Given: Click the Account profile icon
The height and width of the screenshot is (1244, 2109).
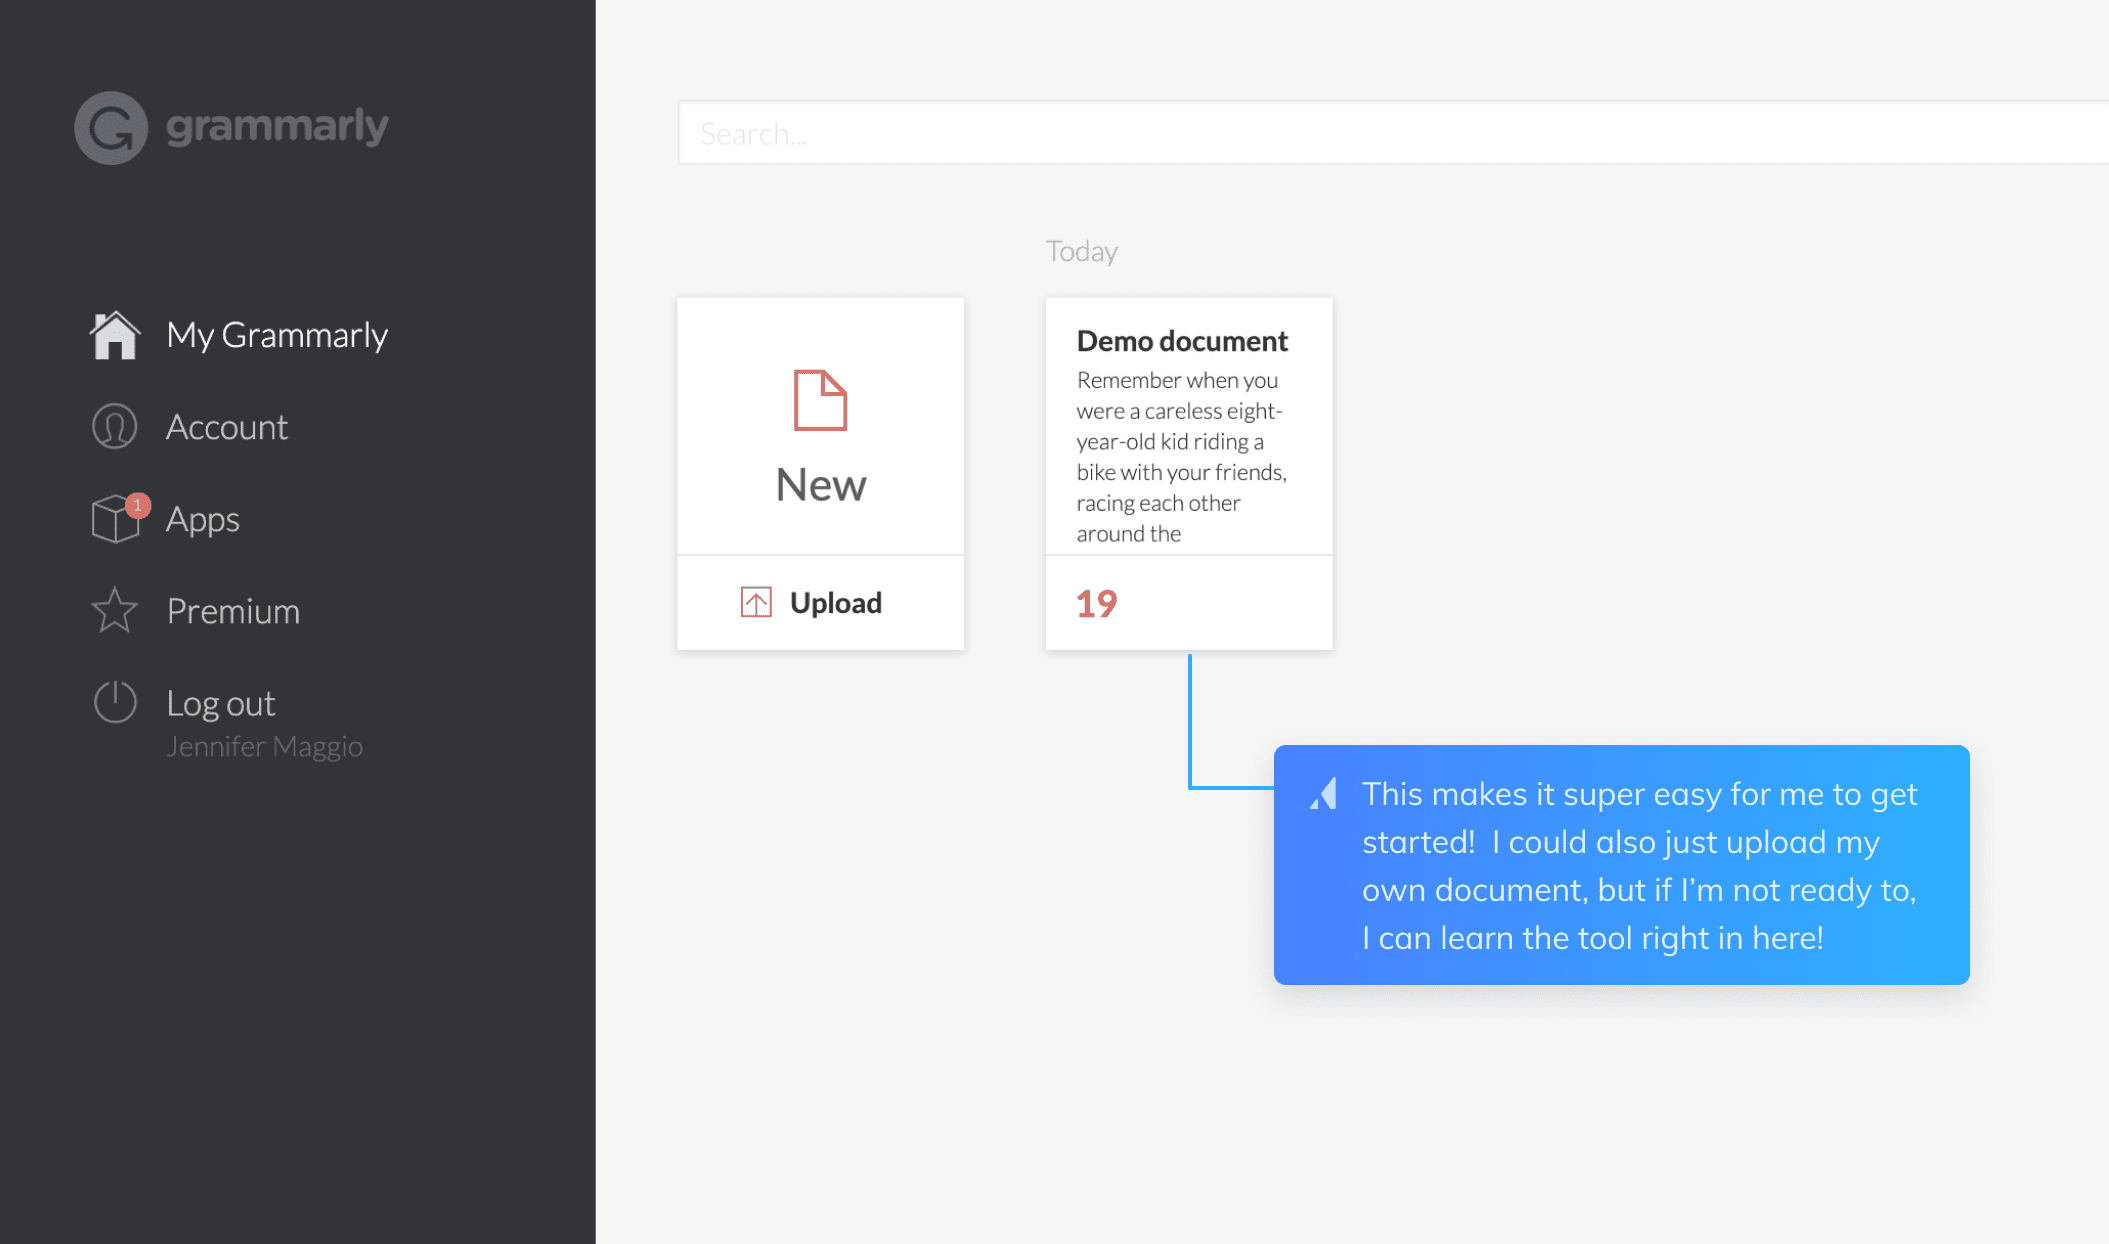Looking at the screenshot, I should point(115,426).
